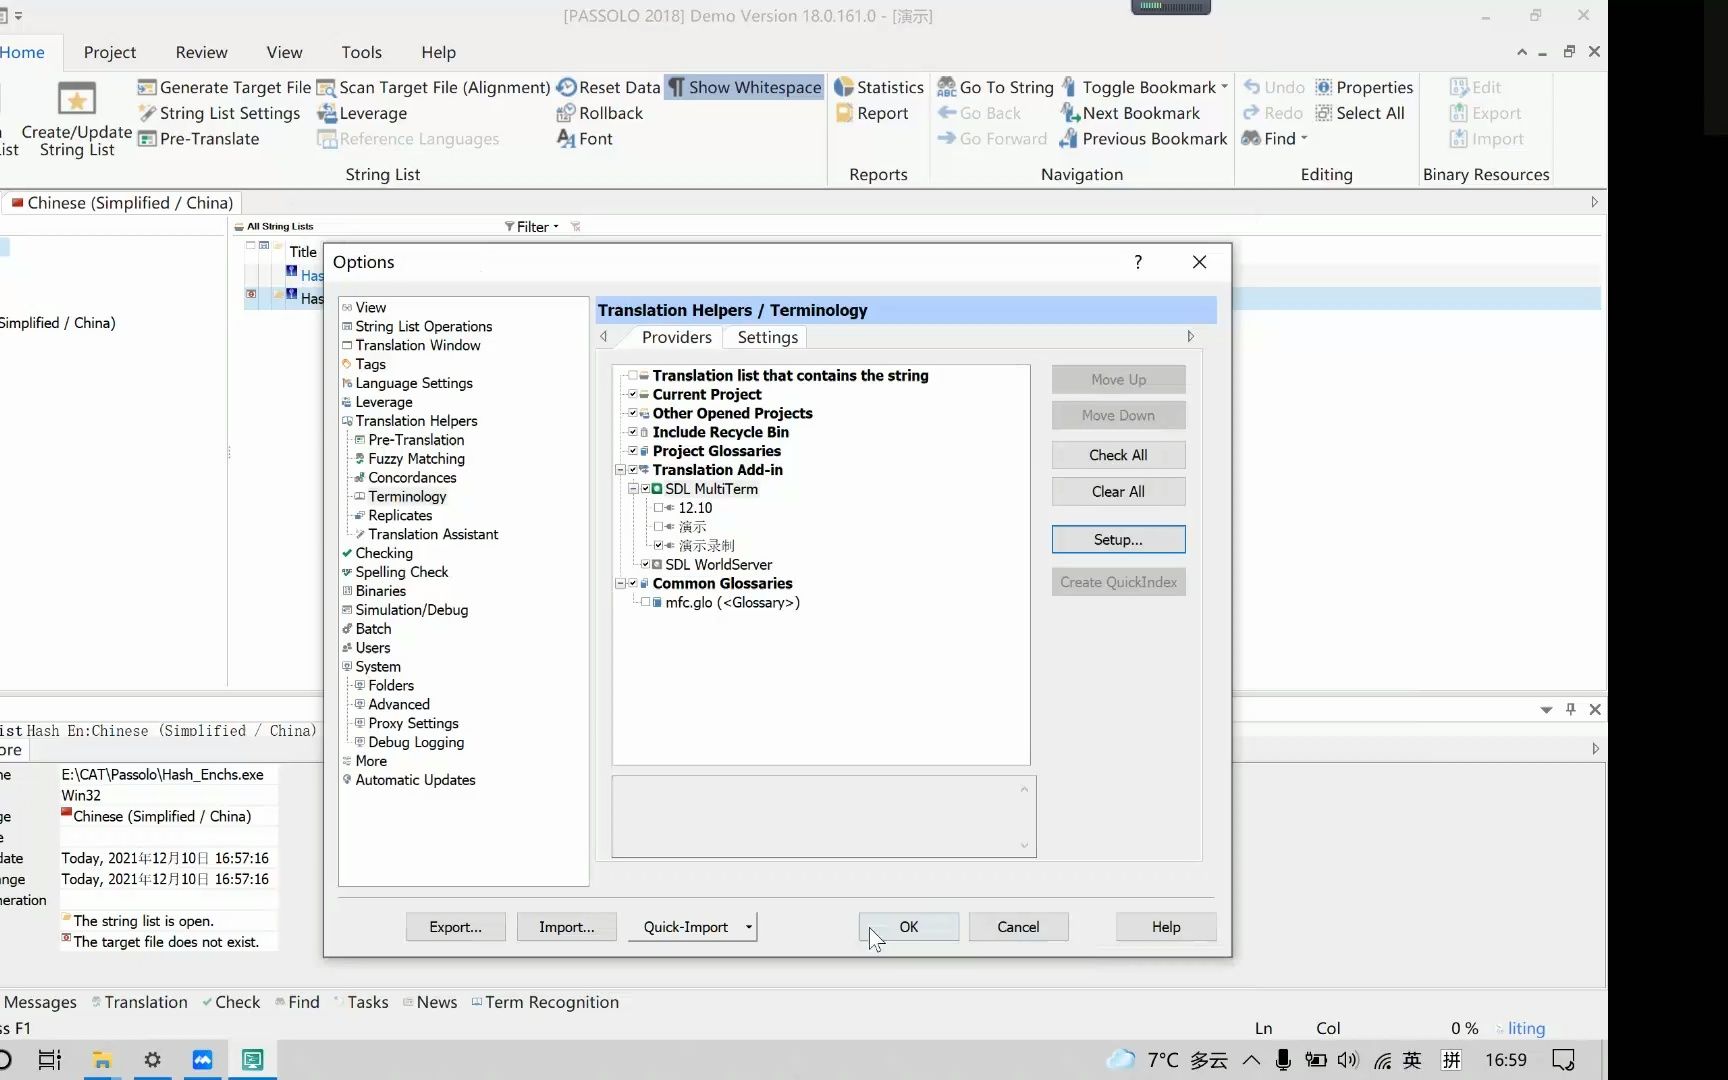Toggle the SDL MultiTerm checkbox
This screenshot has width=1728, height=1080.
(x=645, y=489)
